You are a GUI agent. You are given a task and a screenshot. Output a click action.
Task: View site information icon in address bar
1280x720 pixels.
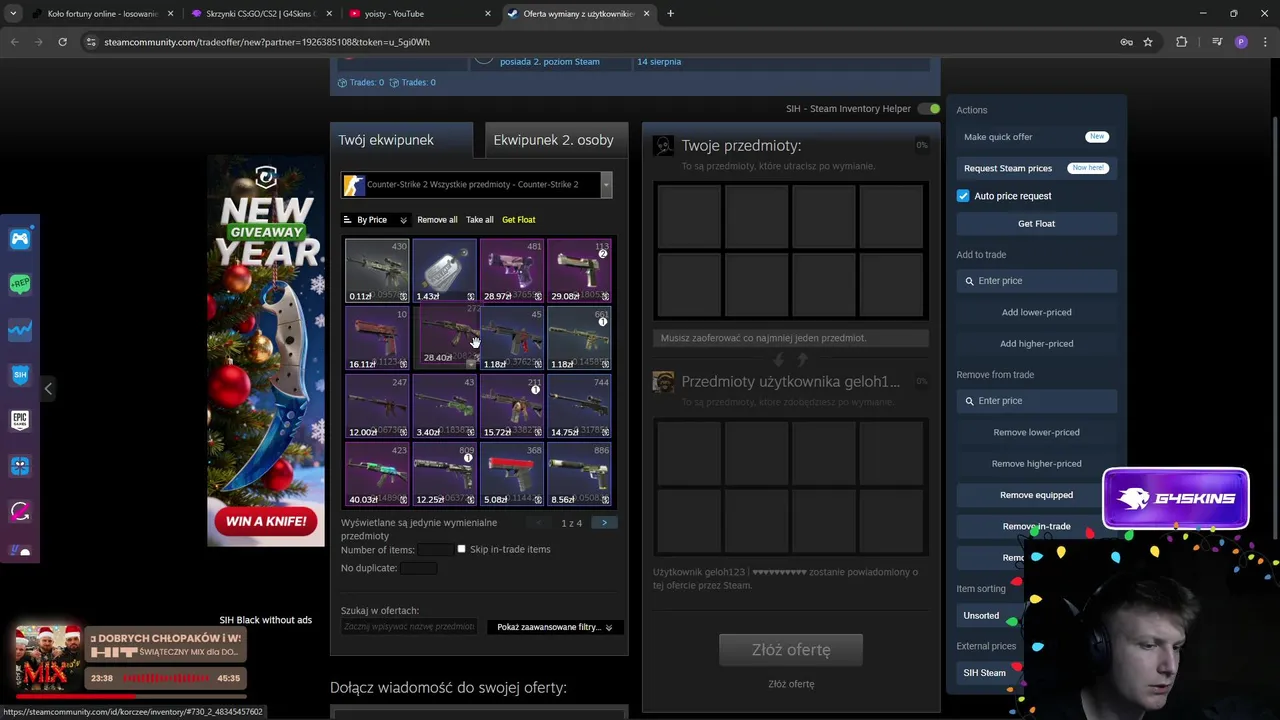click(x=91, y=42)
